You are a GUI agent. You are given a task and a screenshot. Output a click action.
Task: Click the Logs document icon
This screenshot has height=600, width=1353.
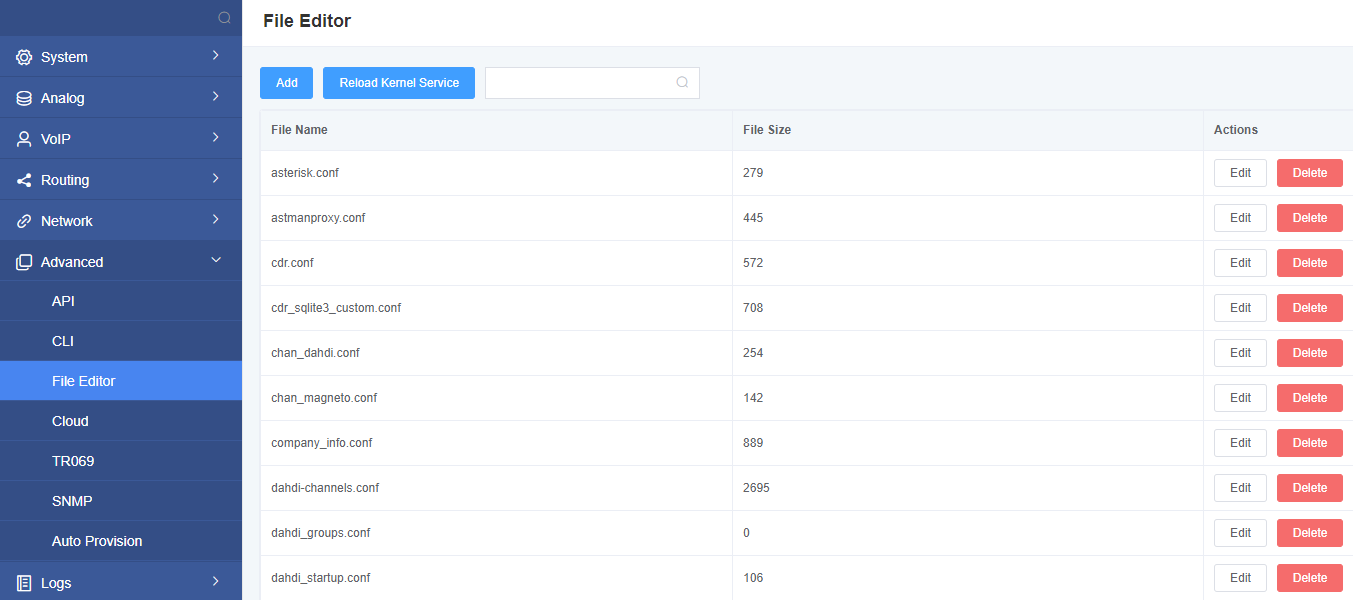click(x=24, y=583)
